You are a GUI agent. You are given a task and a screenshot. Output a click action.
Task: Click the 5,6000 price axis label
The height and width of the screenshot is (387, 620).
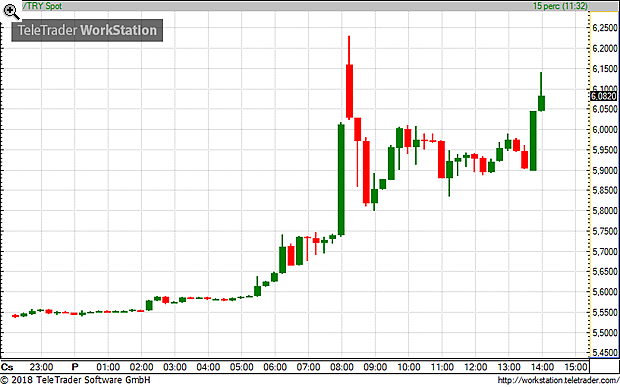click(x=605, y=292)
